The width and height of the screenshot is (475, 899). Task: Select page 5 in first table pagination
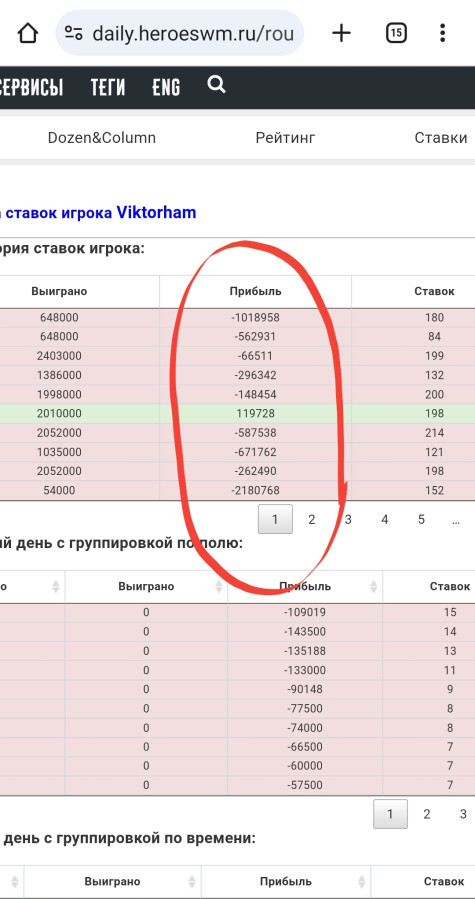(x=422, y=519)
